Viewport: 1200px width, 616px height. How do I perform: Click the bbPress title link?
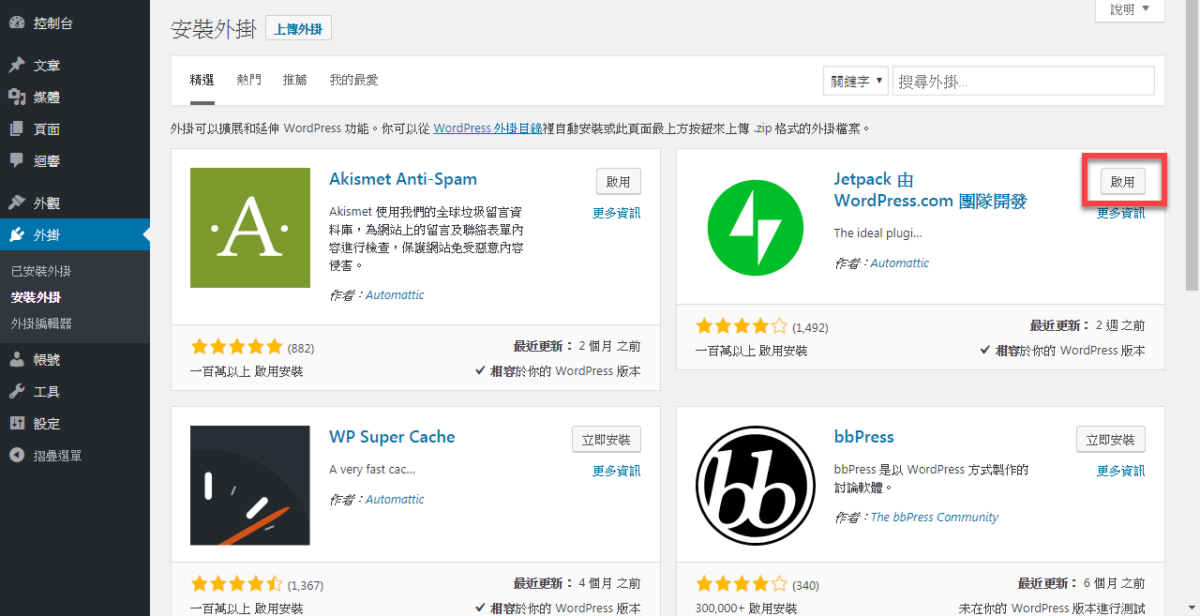864,437
